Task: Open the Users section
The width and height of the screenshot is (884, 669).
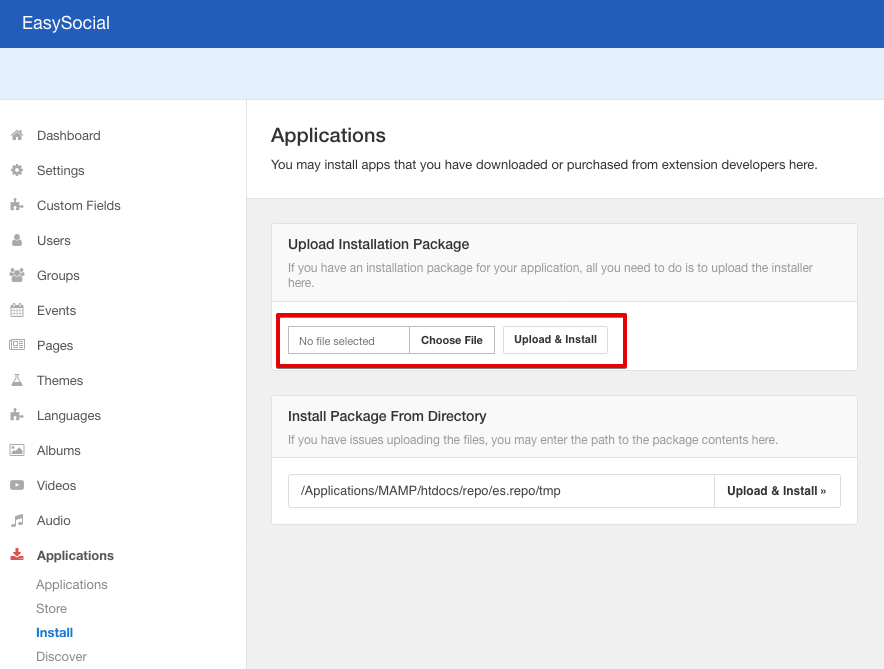Action: (54, 240)
